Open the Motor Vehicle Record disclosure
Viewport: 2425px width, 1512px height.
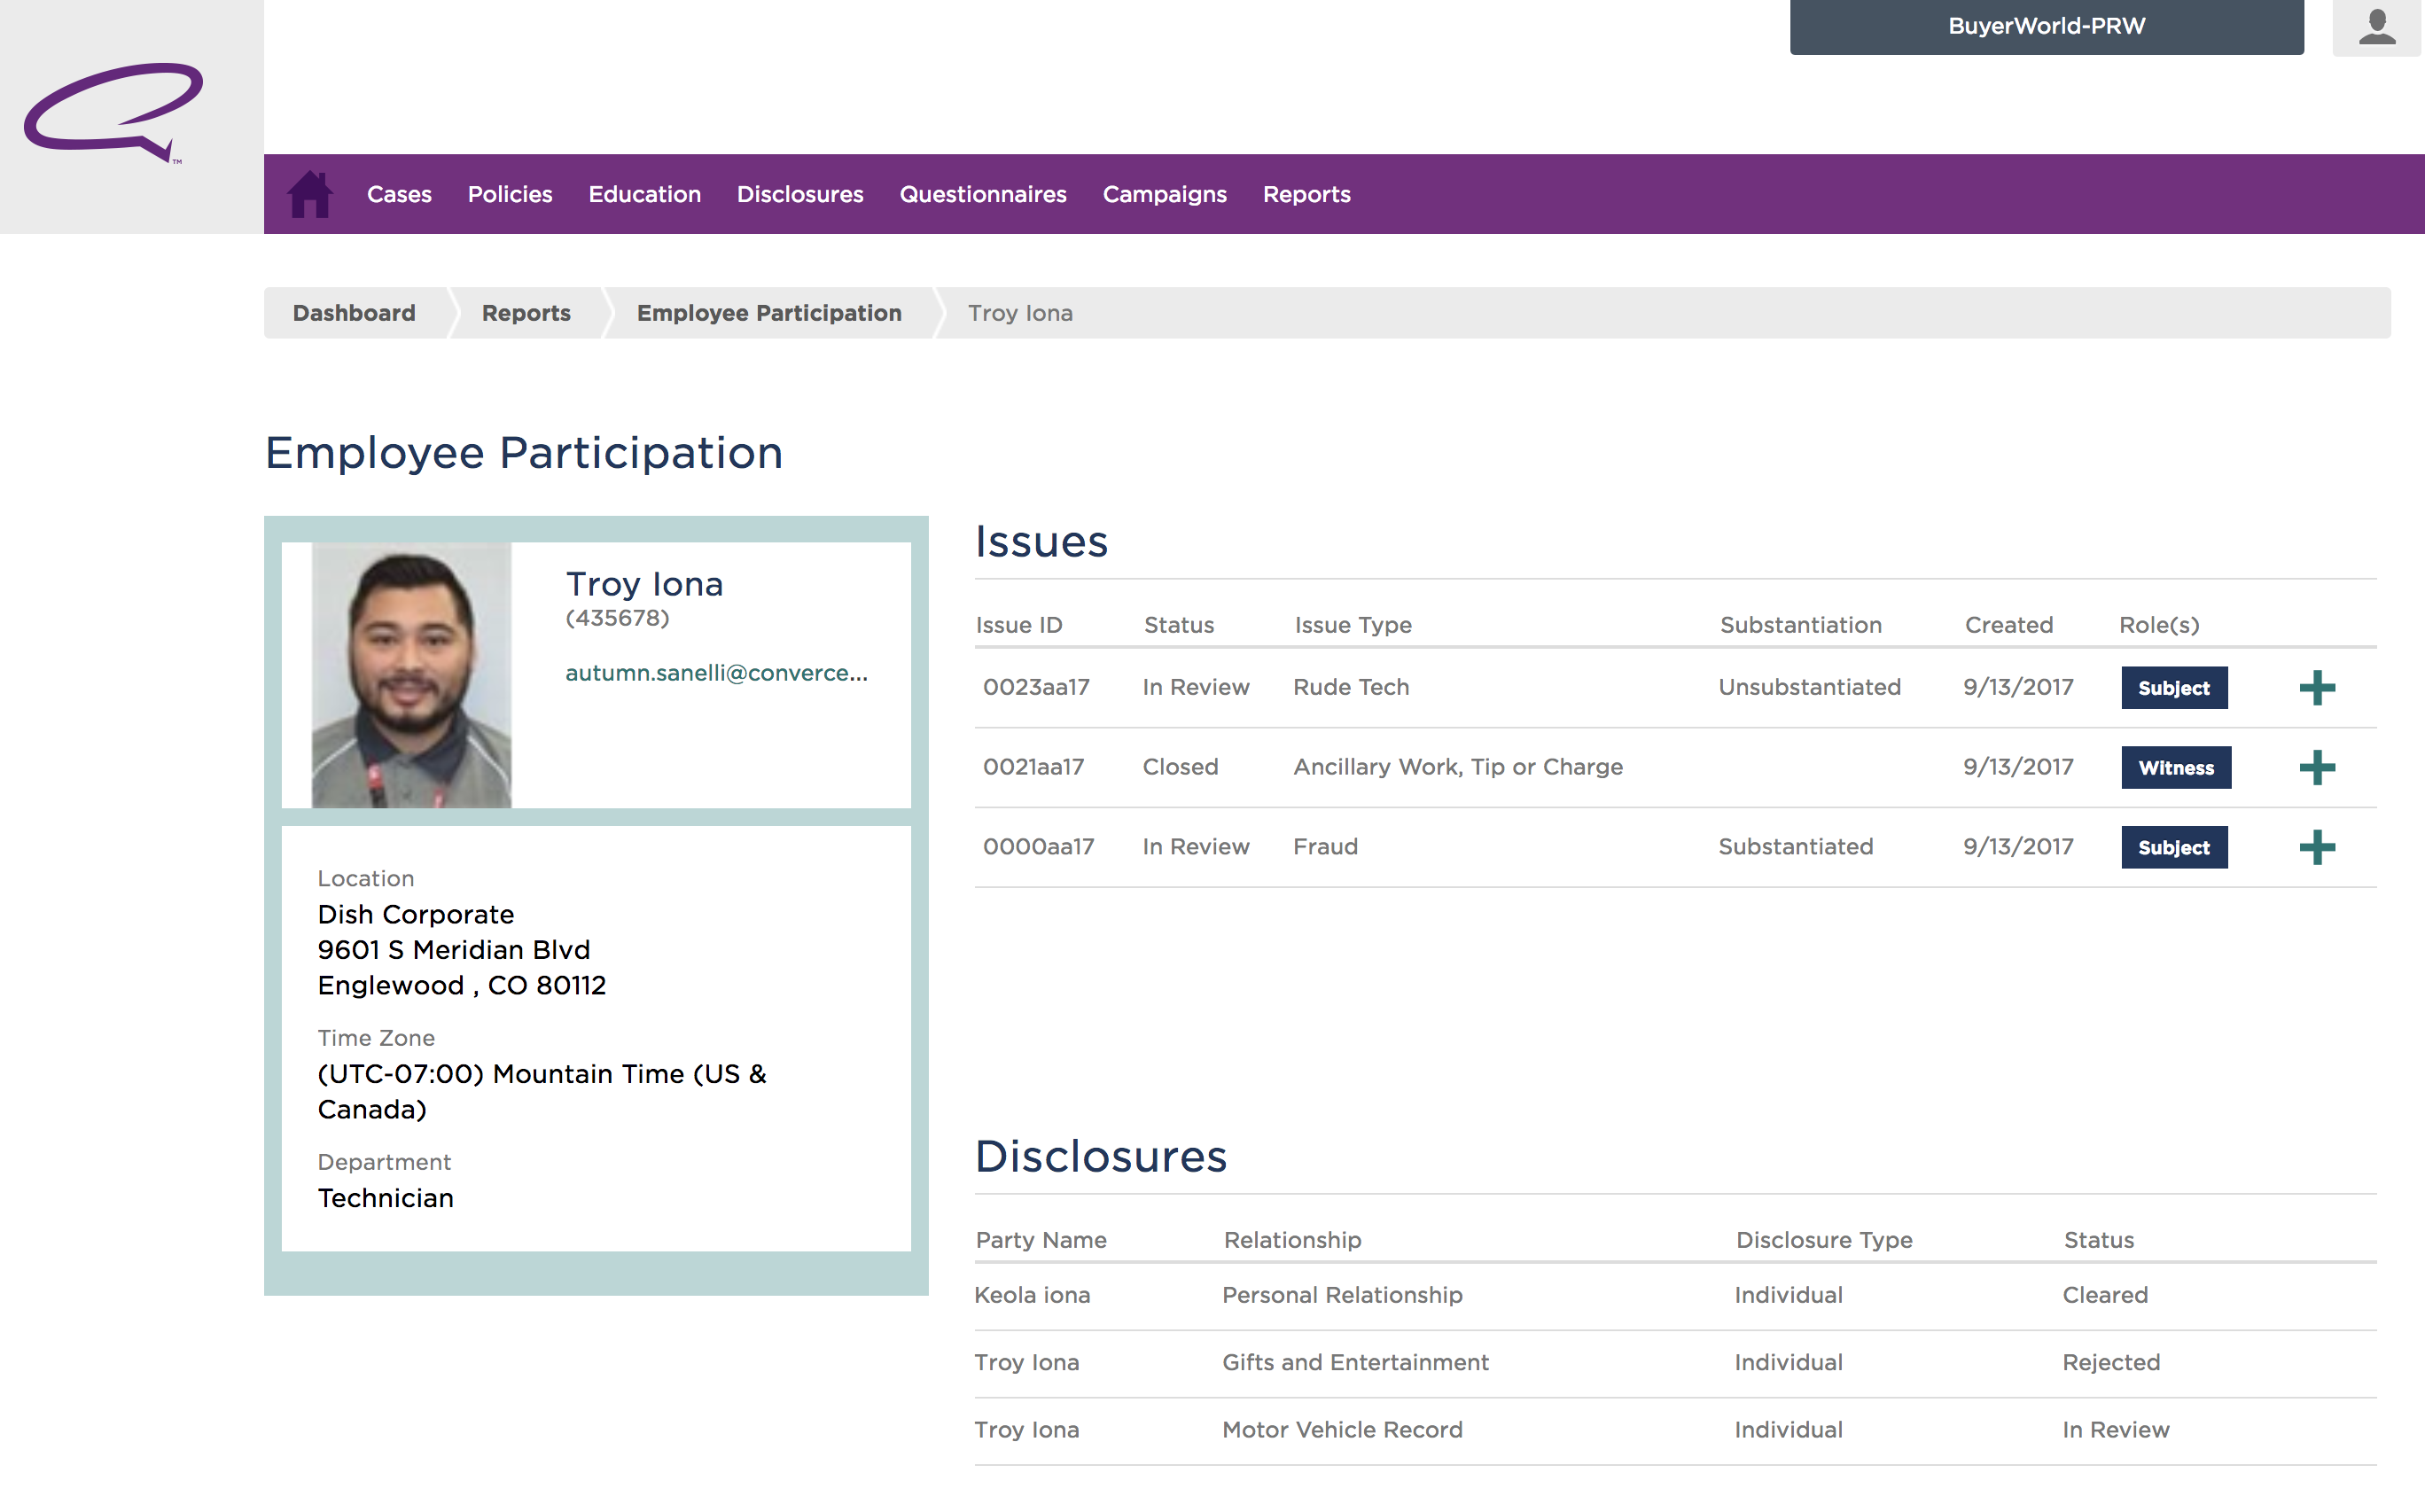[1342, 1430]
